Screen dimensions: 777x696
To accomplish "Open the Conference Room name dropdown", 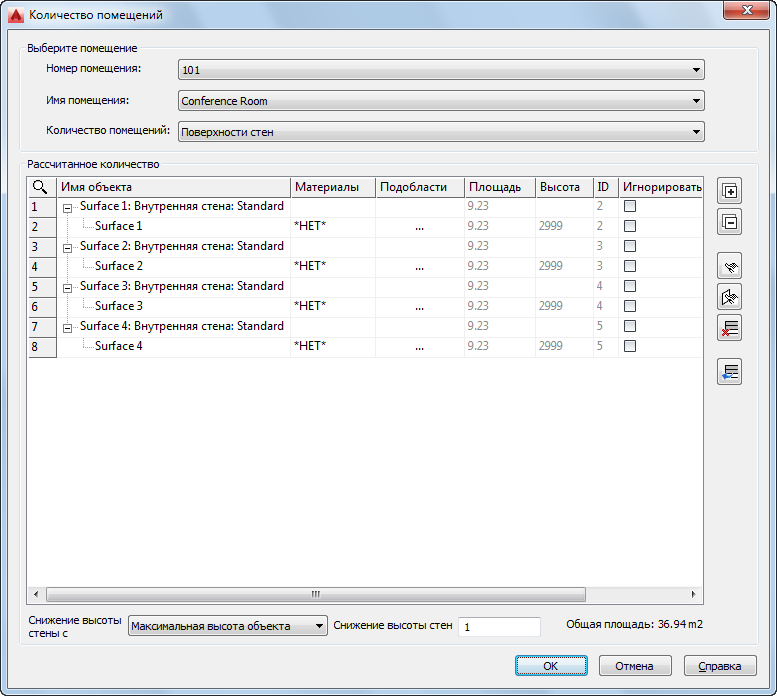I will point(441,101).
